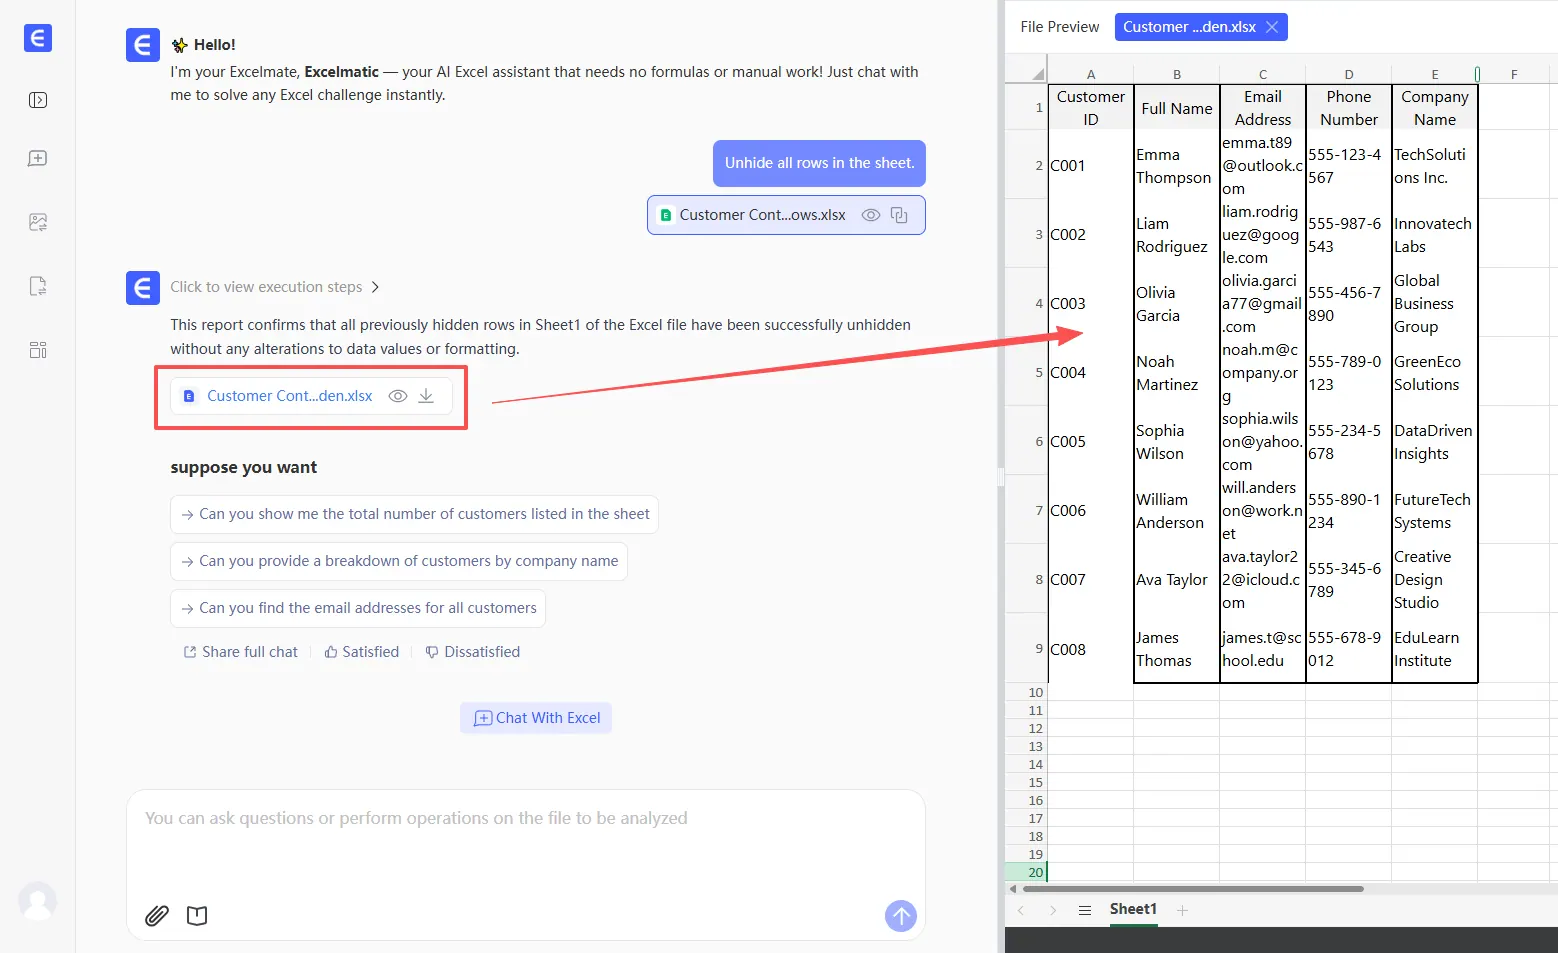Attach a file with the paperclip icon
This screenshot has height=953, width=1558.
(x=156, y=915)
